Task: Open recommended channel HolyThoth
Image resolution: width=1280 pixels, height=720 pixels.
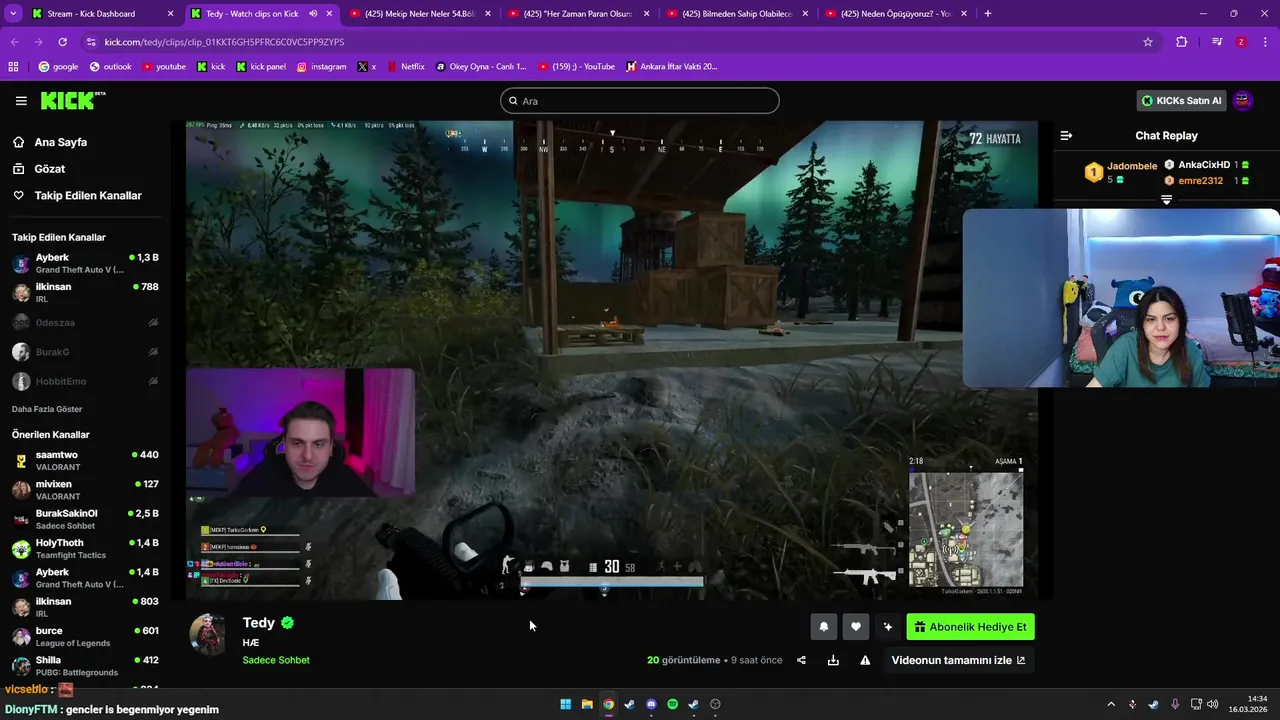Action: tap(85, 549)
